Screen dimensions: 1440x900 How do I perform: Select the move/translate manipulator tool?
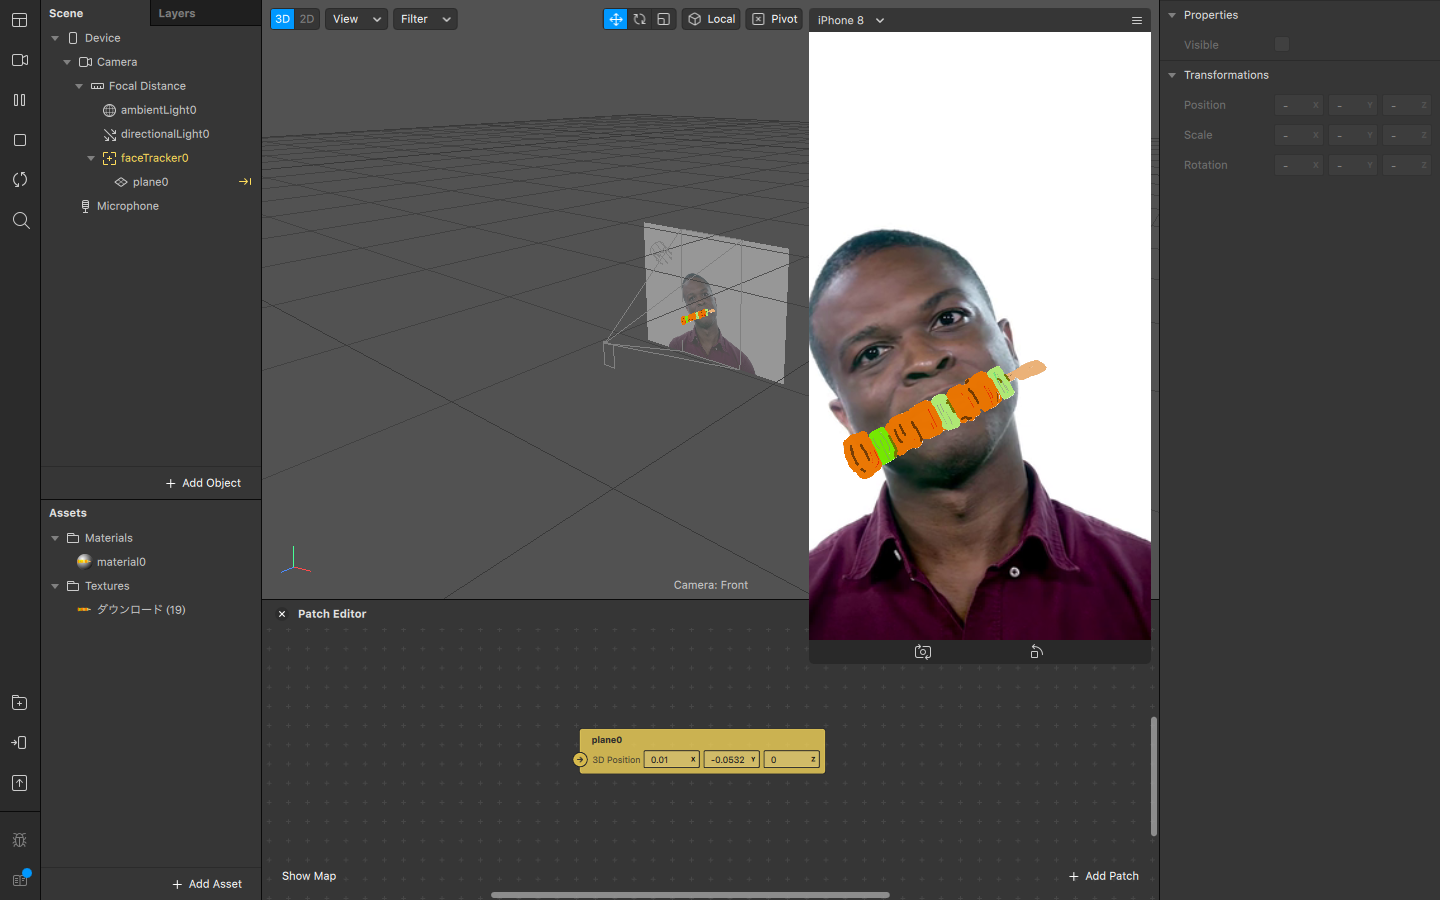[615, 19]
